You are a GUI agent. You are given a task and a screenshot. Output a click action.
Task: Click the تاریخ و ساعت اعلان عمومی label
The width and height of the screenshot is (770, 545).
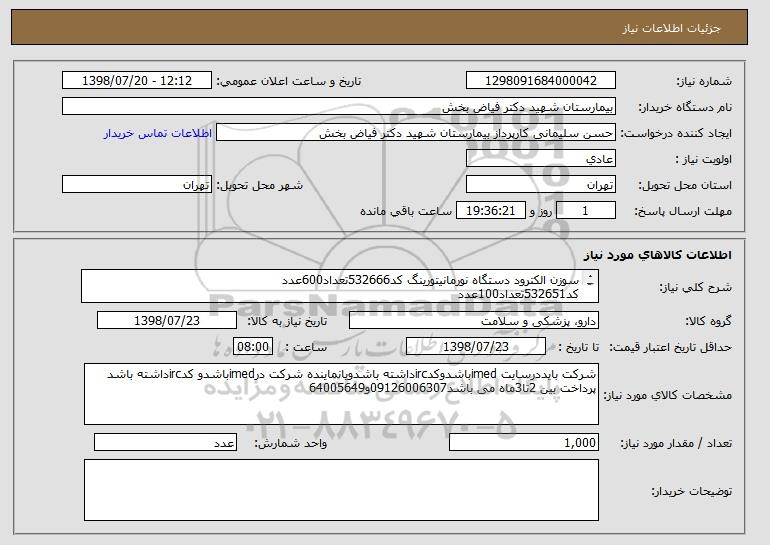click(289, 82)
